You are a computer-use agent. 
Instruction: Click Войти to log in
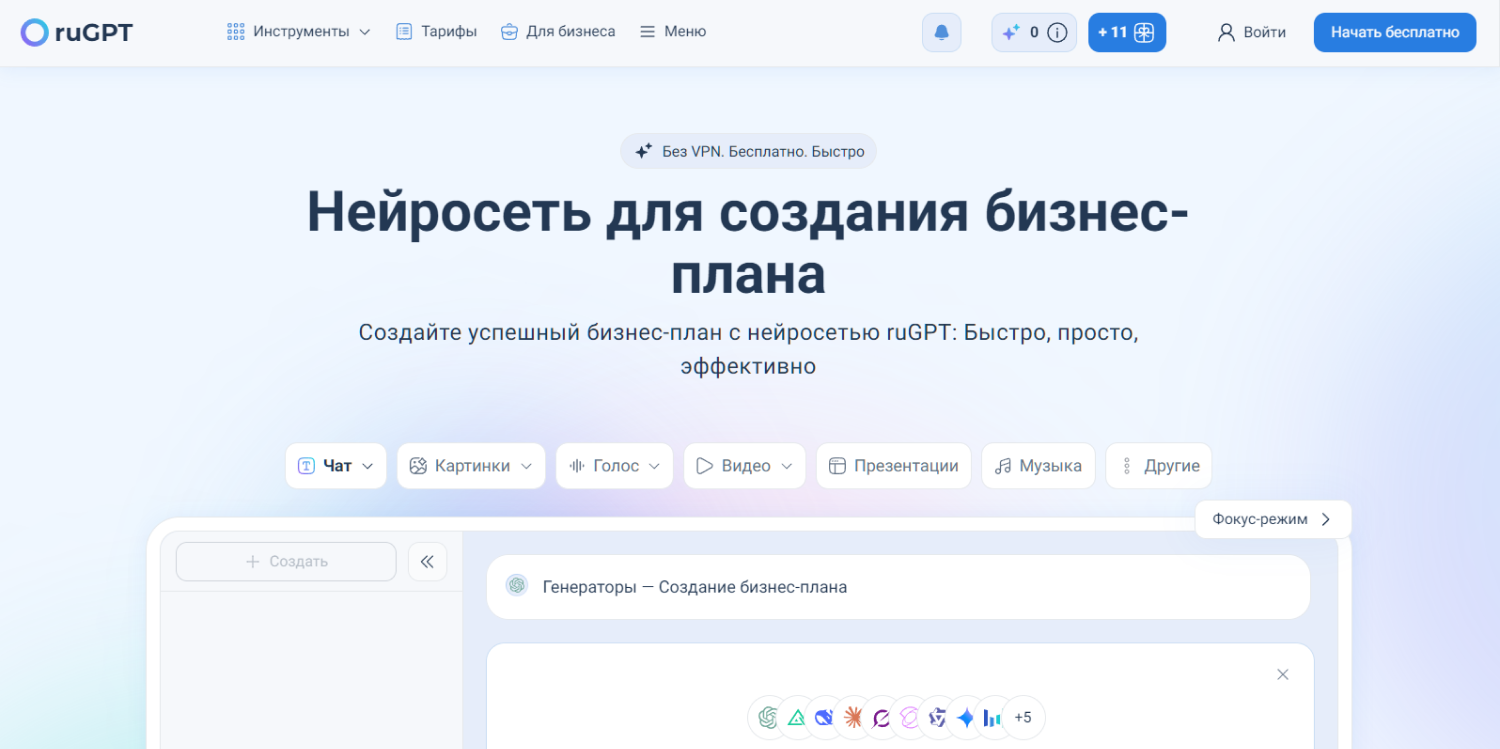pos(1252,32)
